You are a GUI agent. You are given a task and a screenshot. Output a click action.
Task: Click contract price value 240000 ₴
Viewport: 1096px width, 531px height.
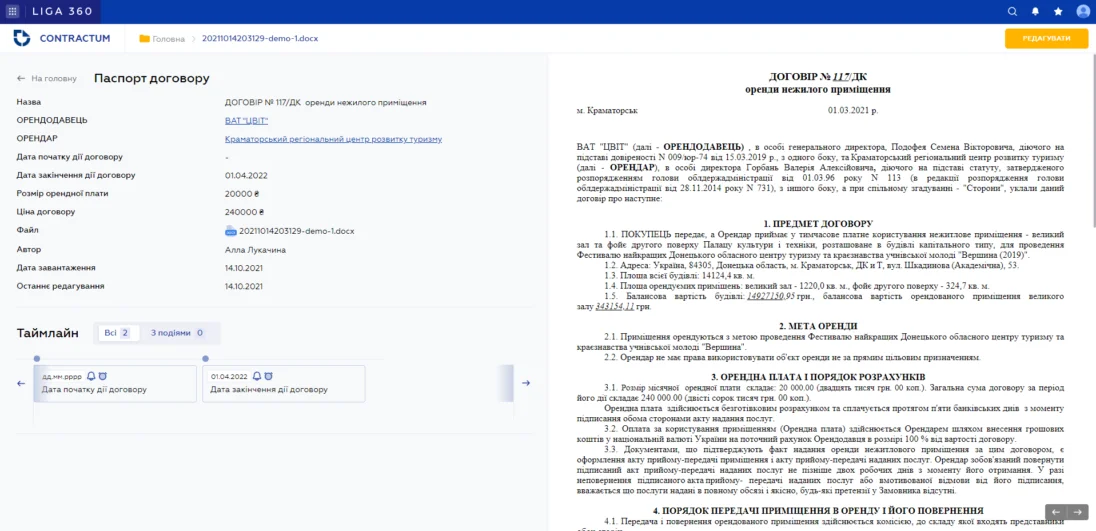pos(243,212)
